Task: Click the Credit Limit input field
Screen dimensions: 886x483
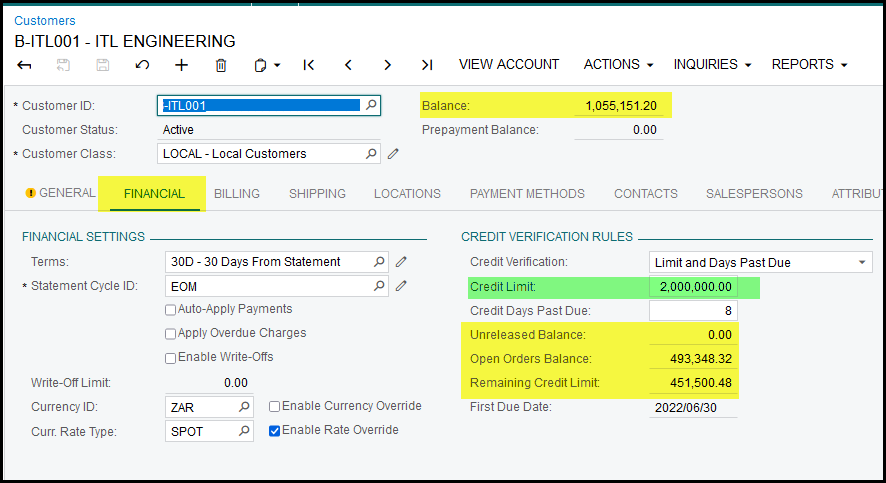Action: [693, 287]
